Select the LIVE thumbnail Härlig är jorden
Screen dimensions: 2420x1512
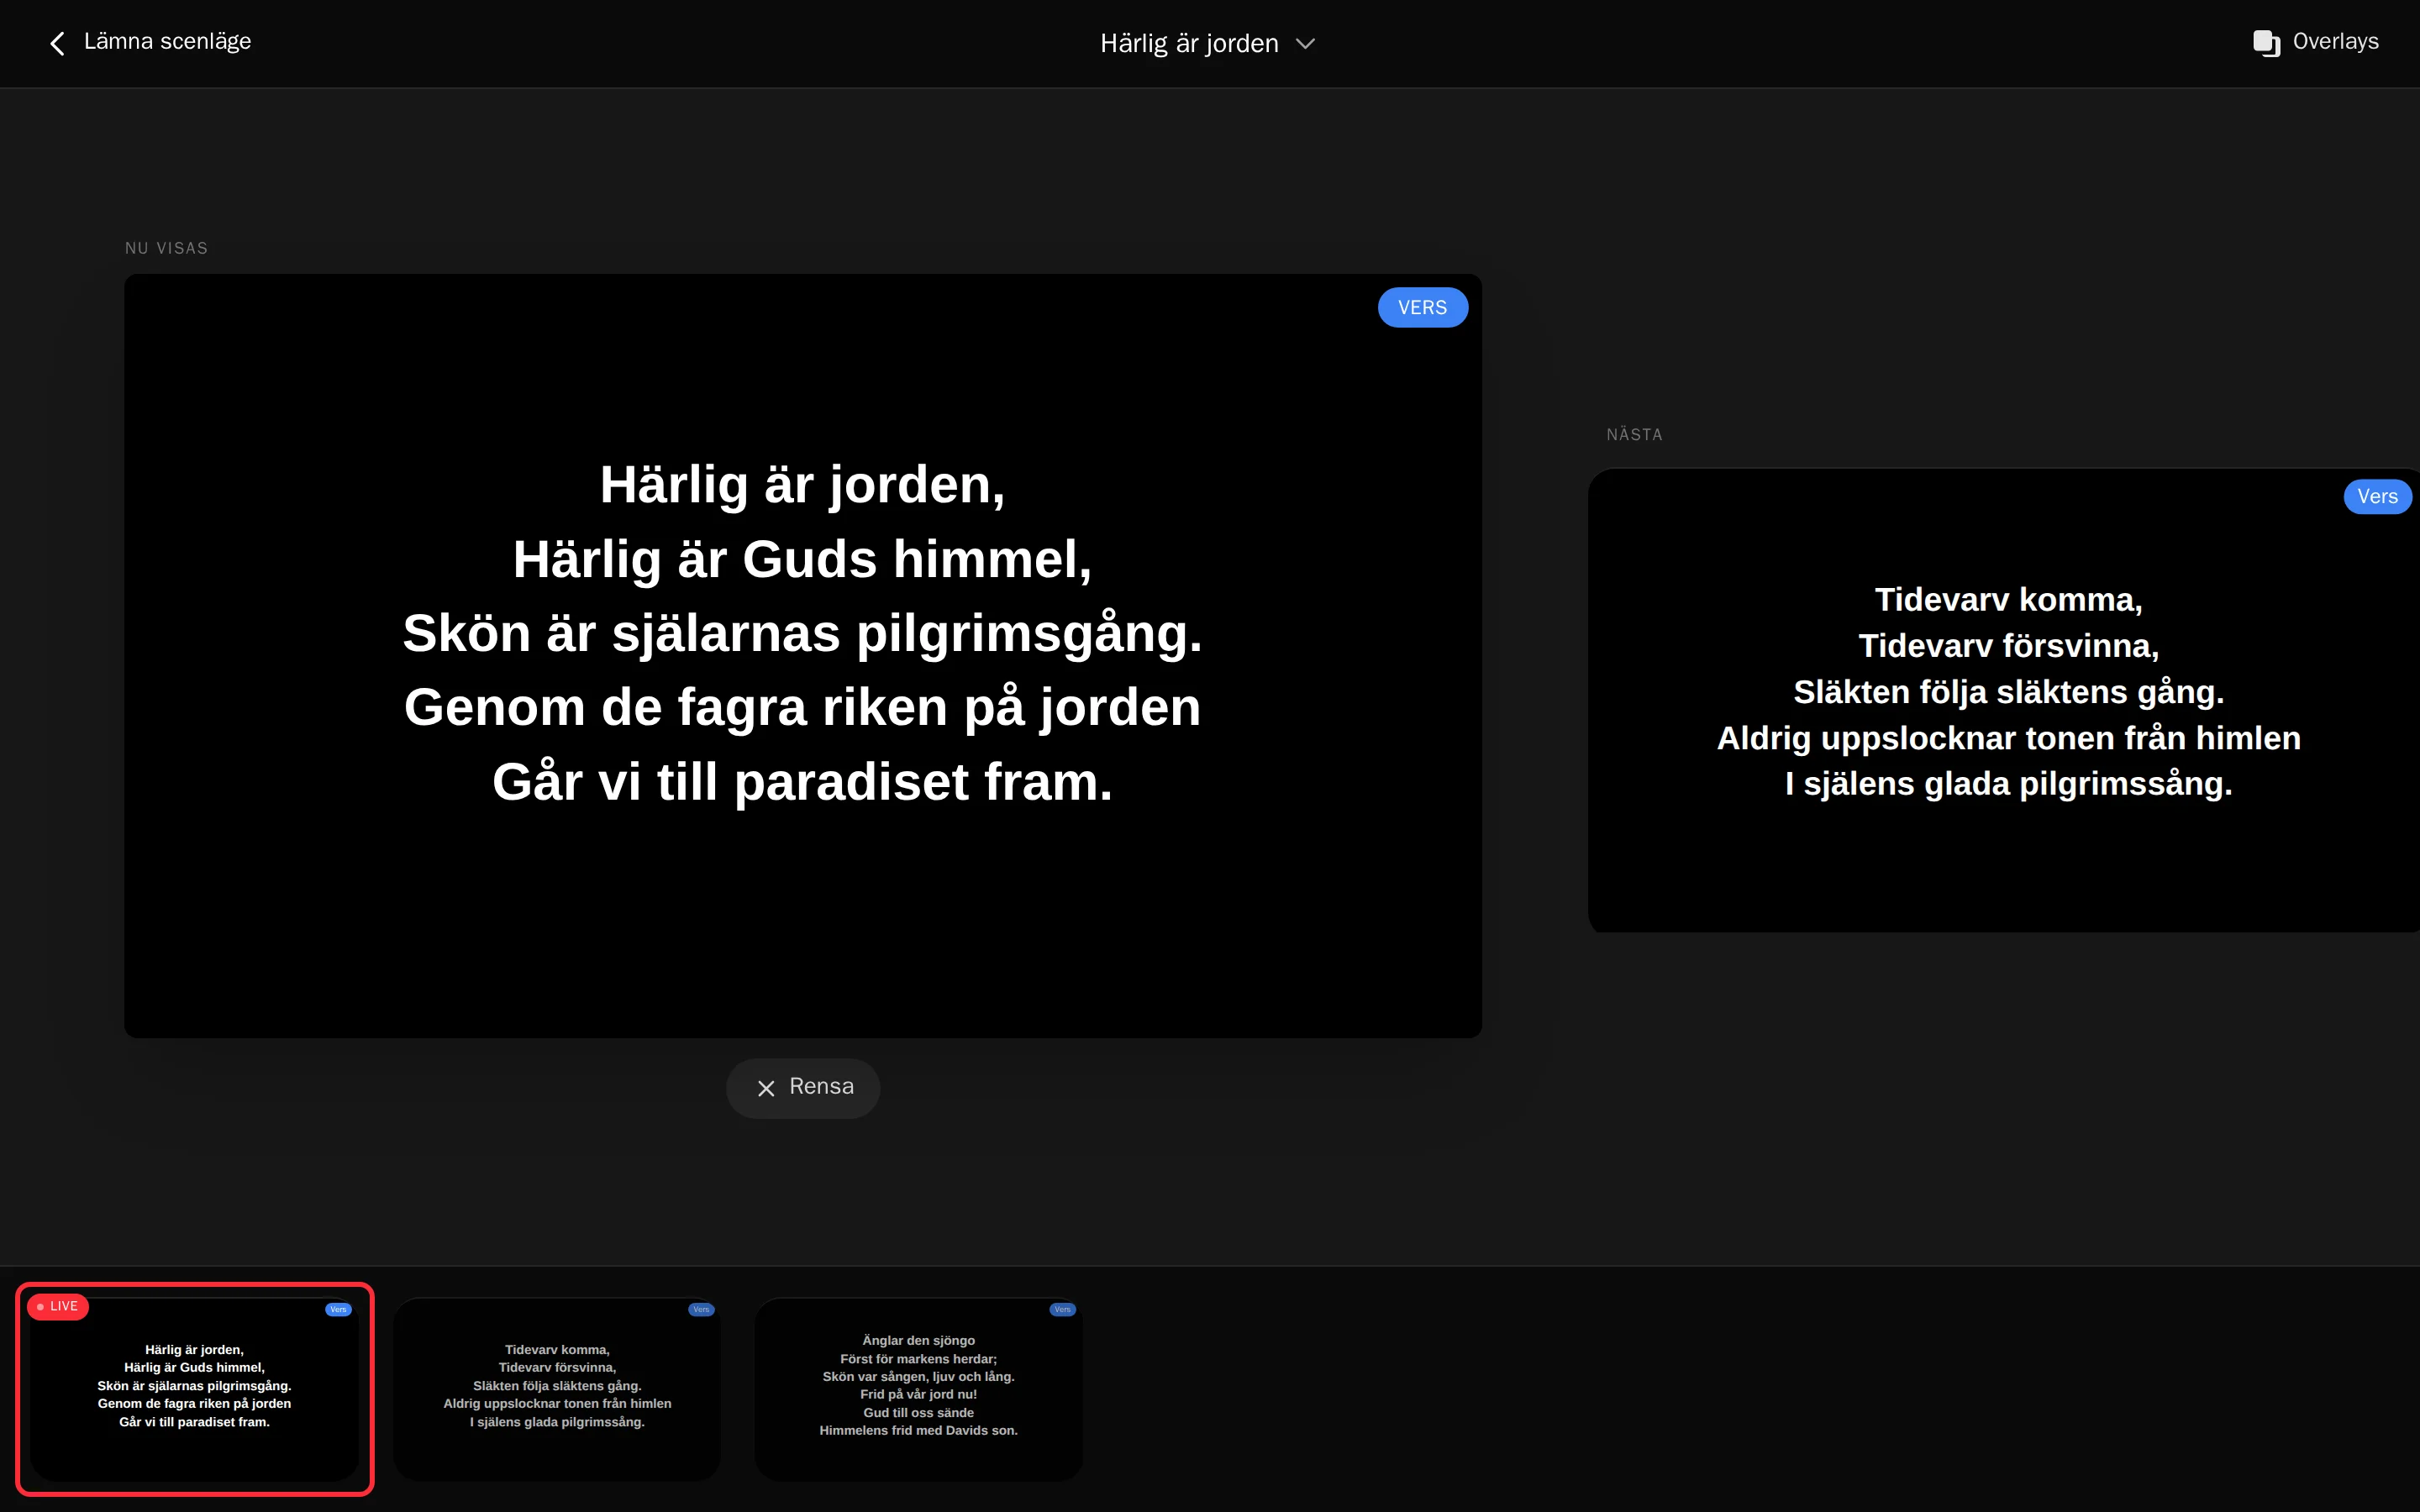pyautogui.click(x=194, y=1389)
